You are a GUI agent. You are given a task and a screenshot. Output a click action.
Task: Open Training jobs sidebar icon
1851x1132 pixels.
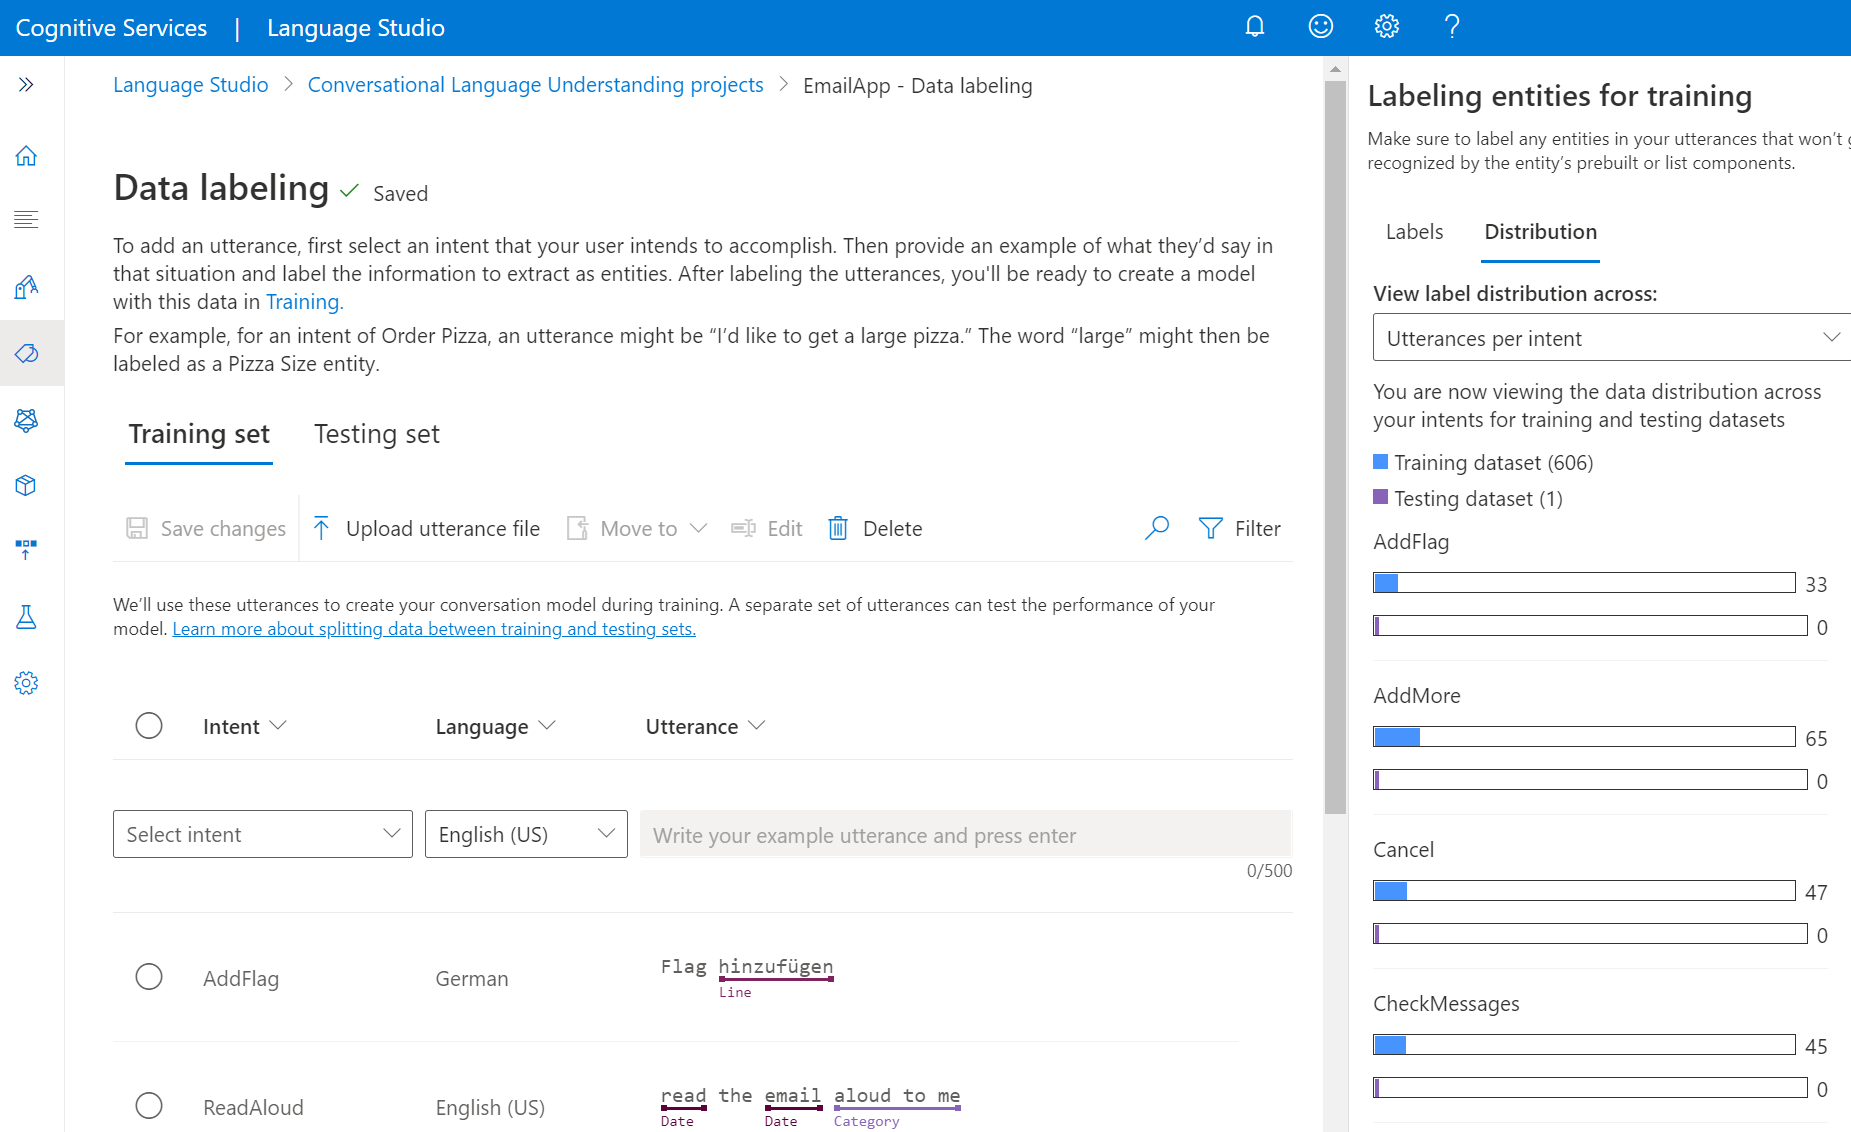point(27,420)
